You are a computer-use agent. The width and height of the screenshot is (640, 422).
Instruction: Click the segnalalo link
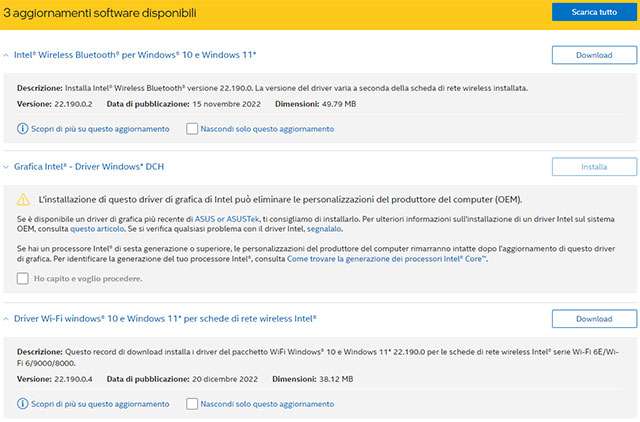click(x=324, y=229)
